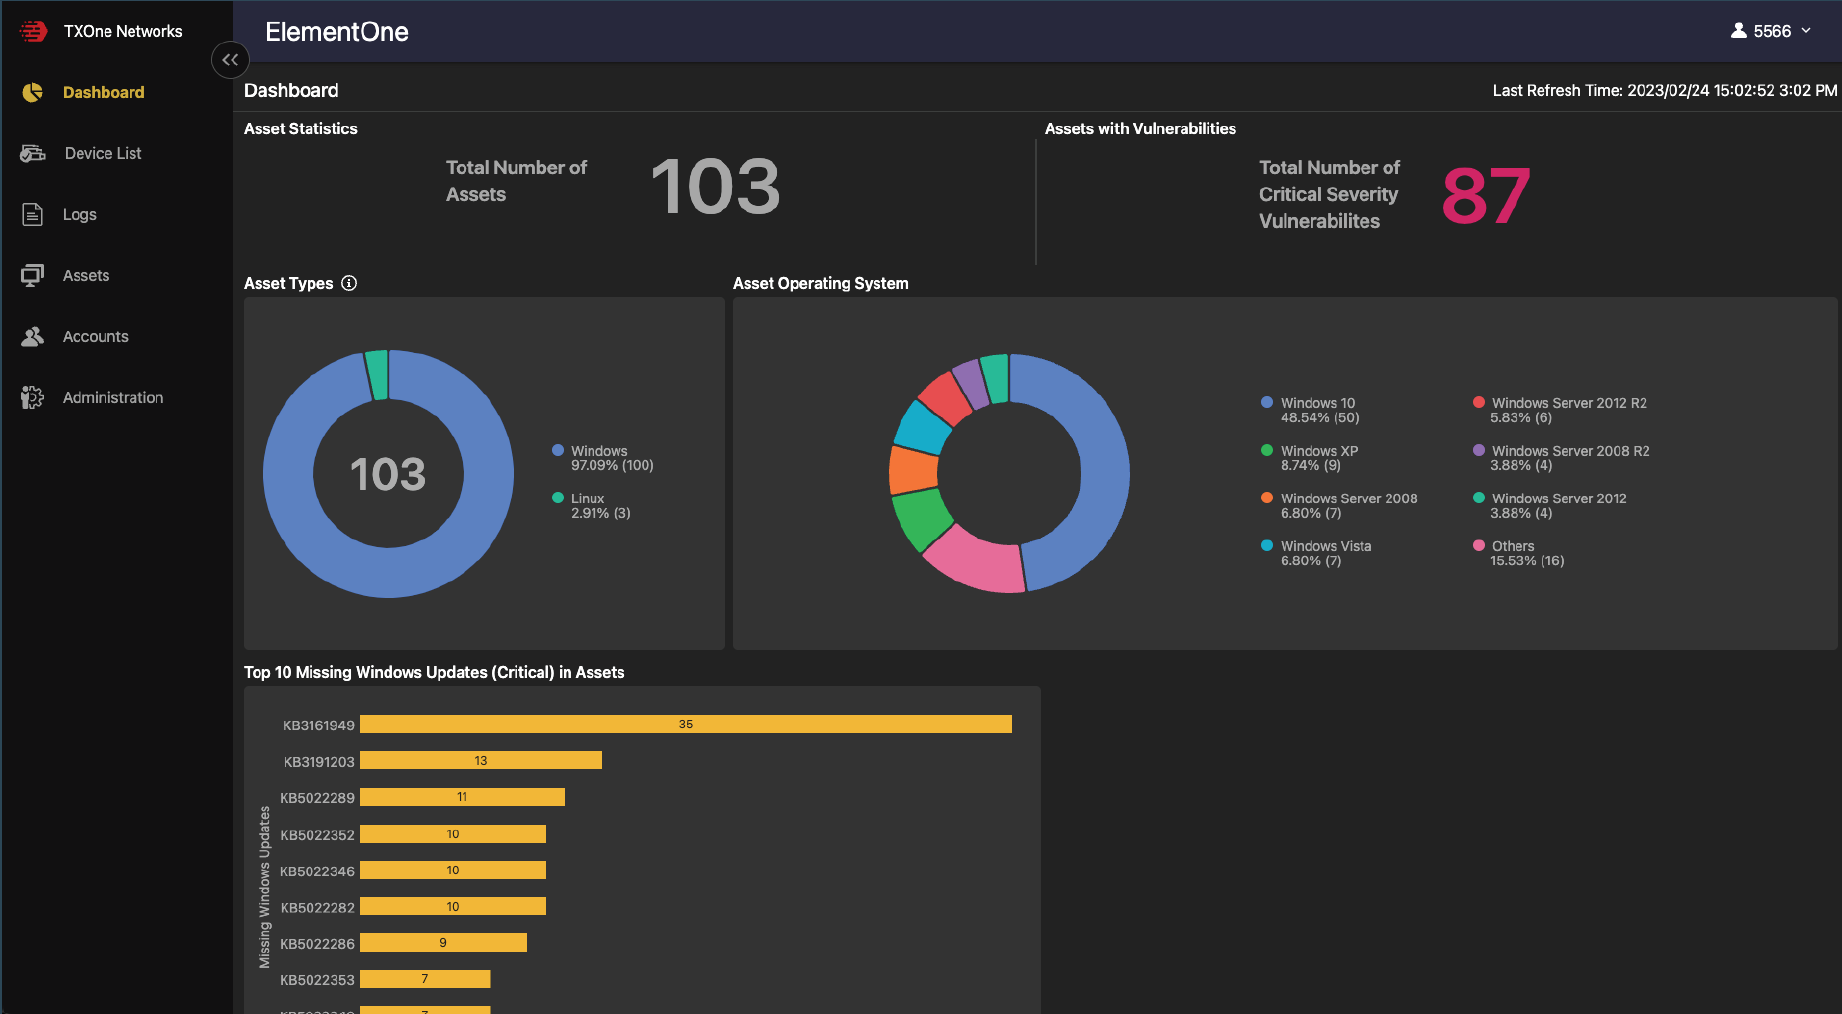
Task: Click the KB3191203 bar showing 13
Action: (x=481, y=761)
